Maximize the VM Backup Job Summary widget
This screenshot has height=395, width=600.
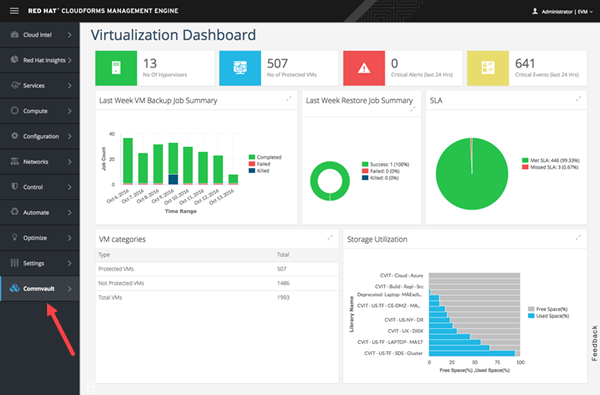(289, 99)
